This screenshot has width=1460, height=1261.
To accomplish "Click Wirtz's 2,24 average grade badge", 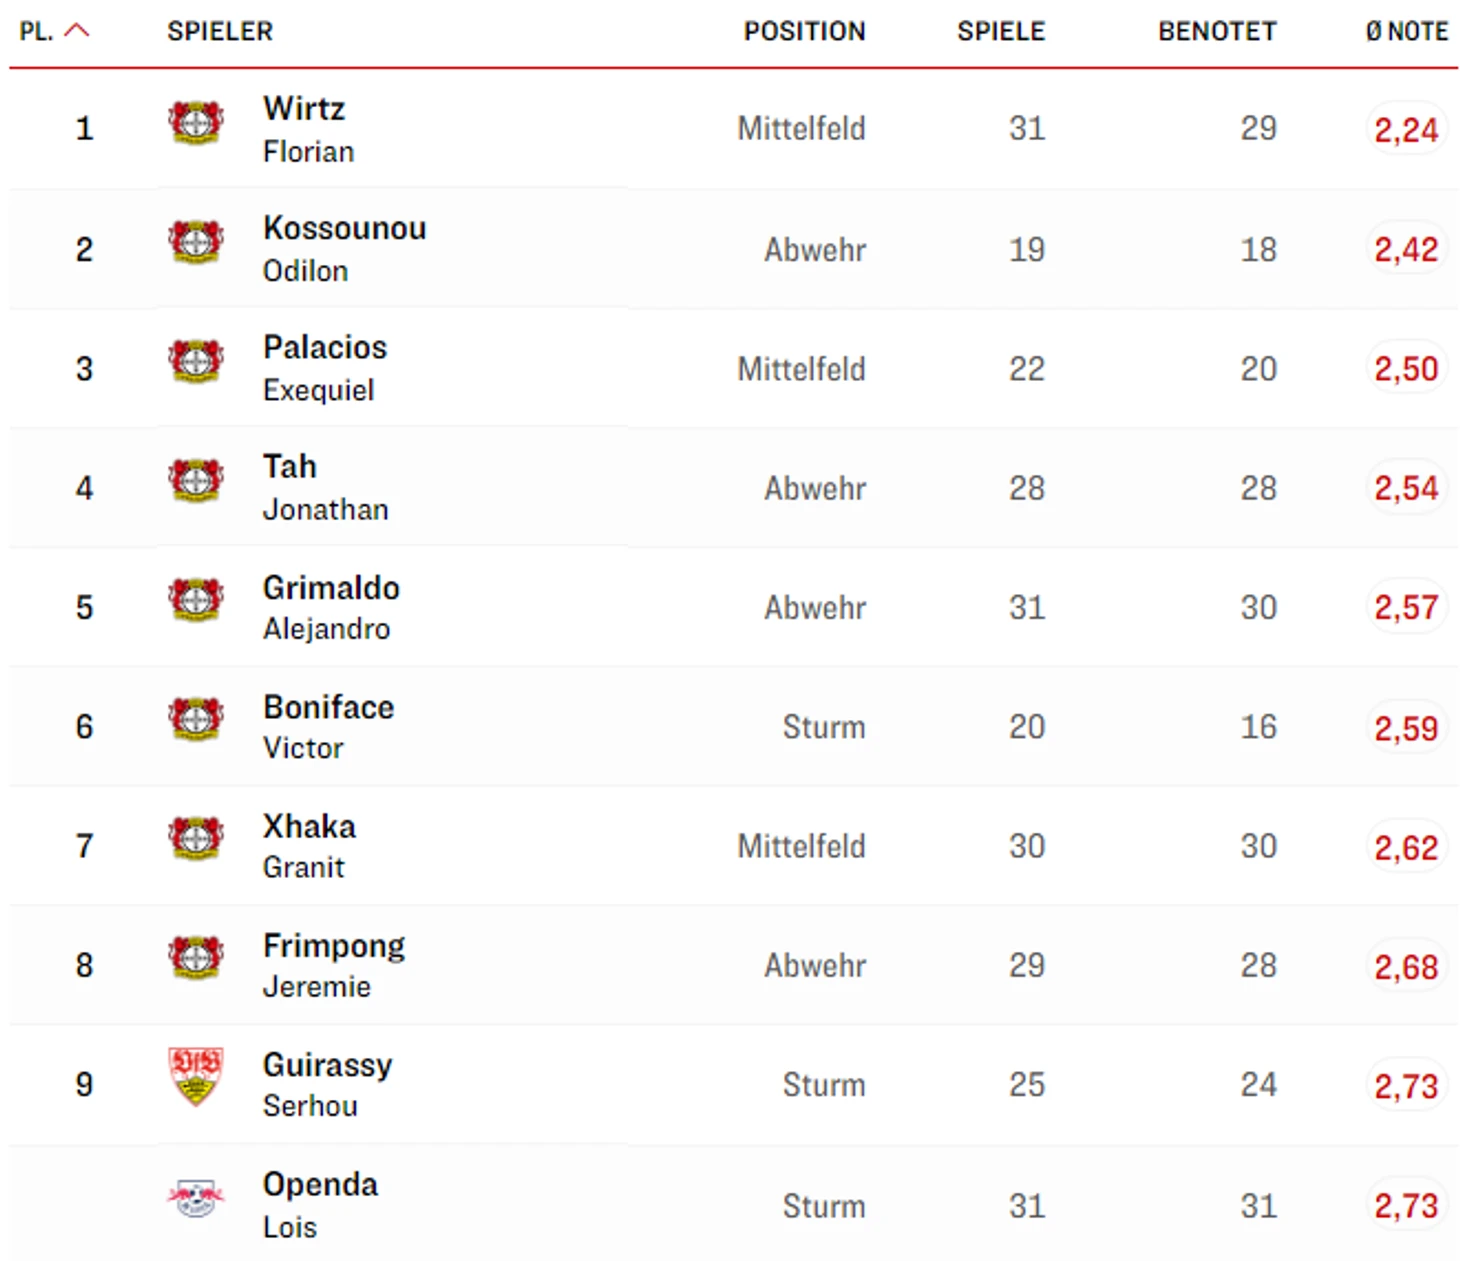I will (x=1405, y=129).
